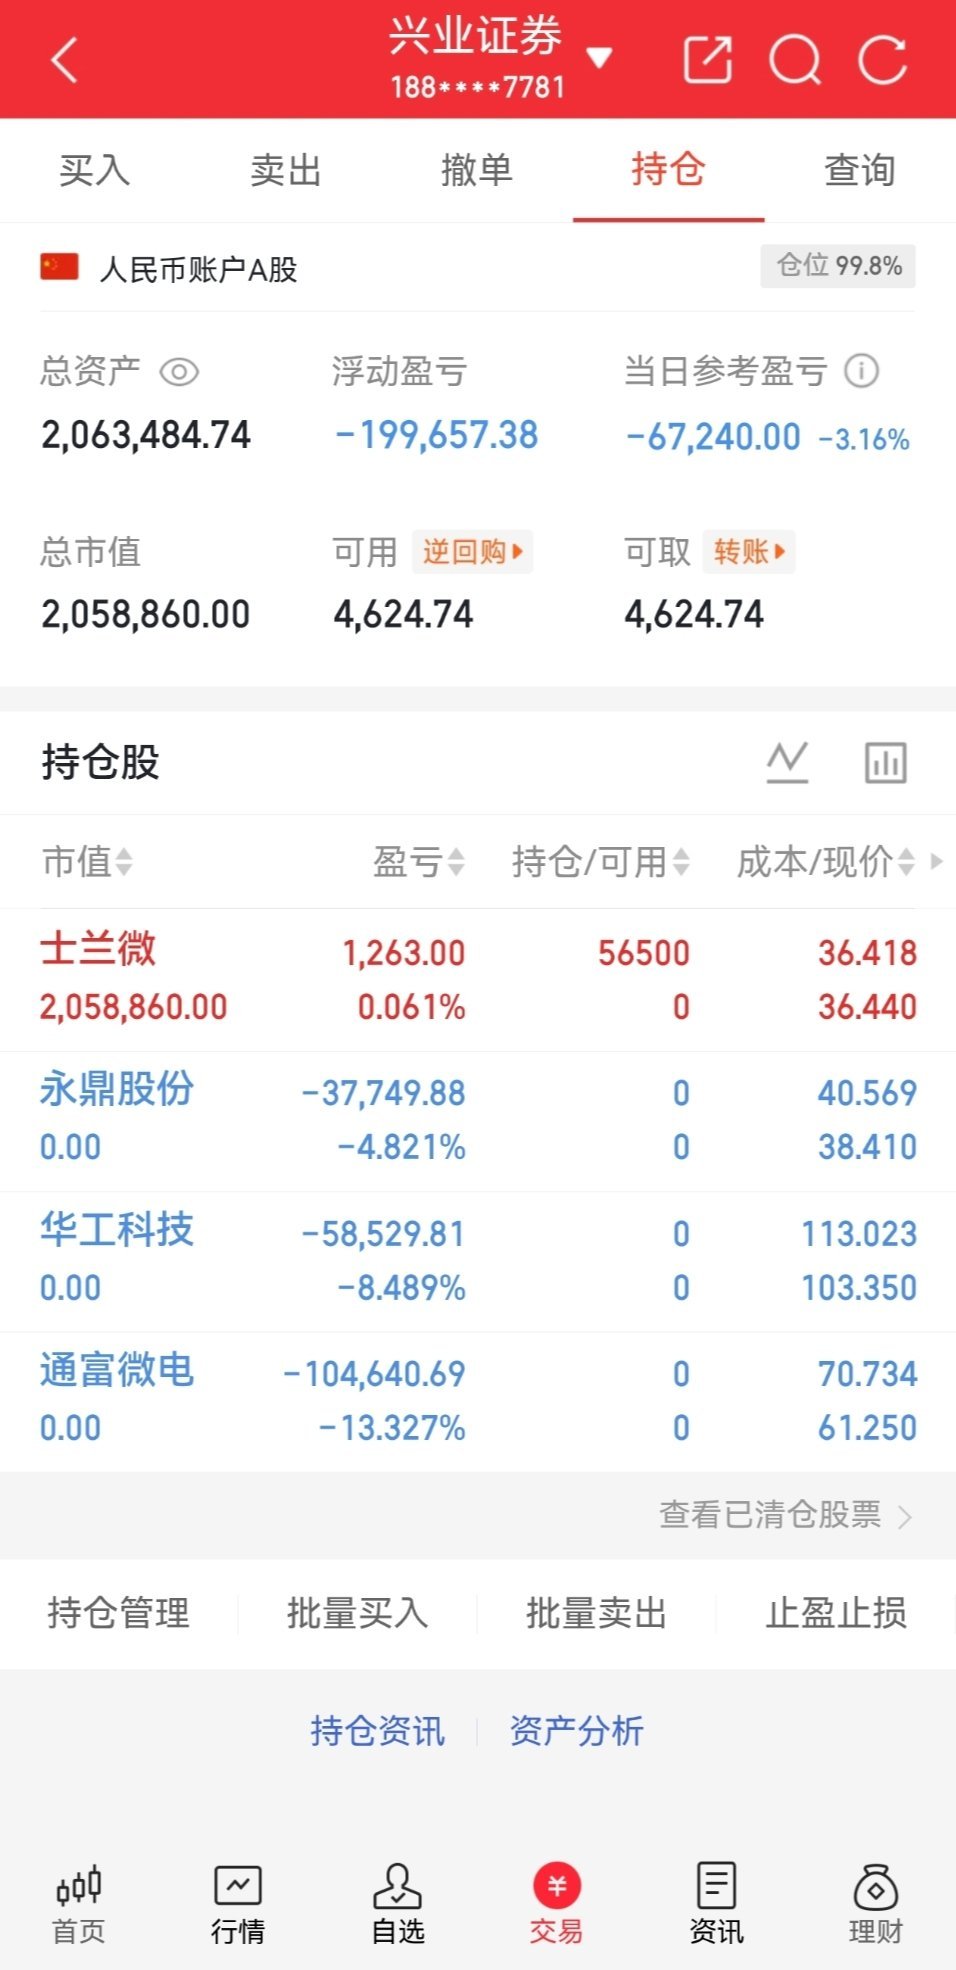This screenshot has width=956, height=1970.
Task: Tap daily P/L value -67,240.00
Action: coord(713,437)
